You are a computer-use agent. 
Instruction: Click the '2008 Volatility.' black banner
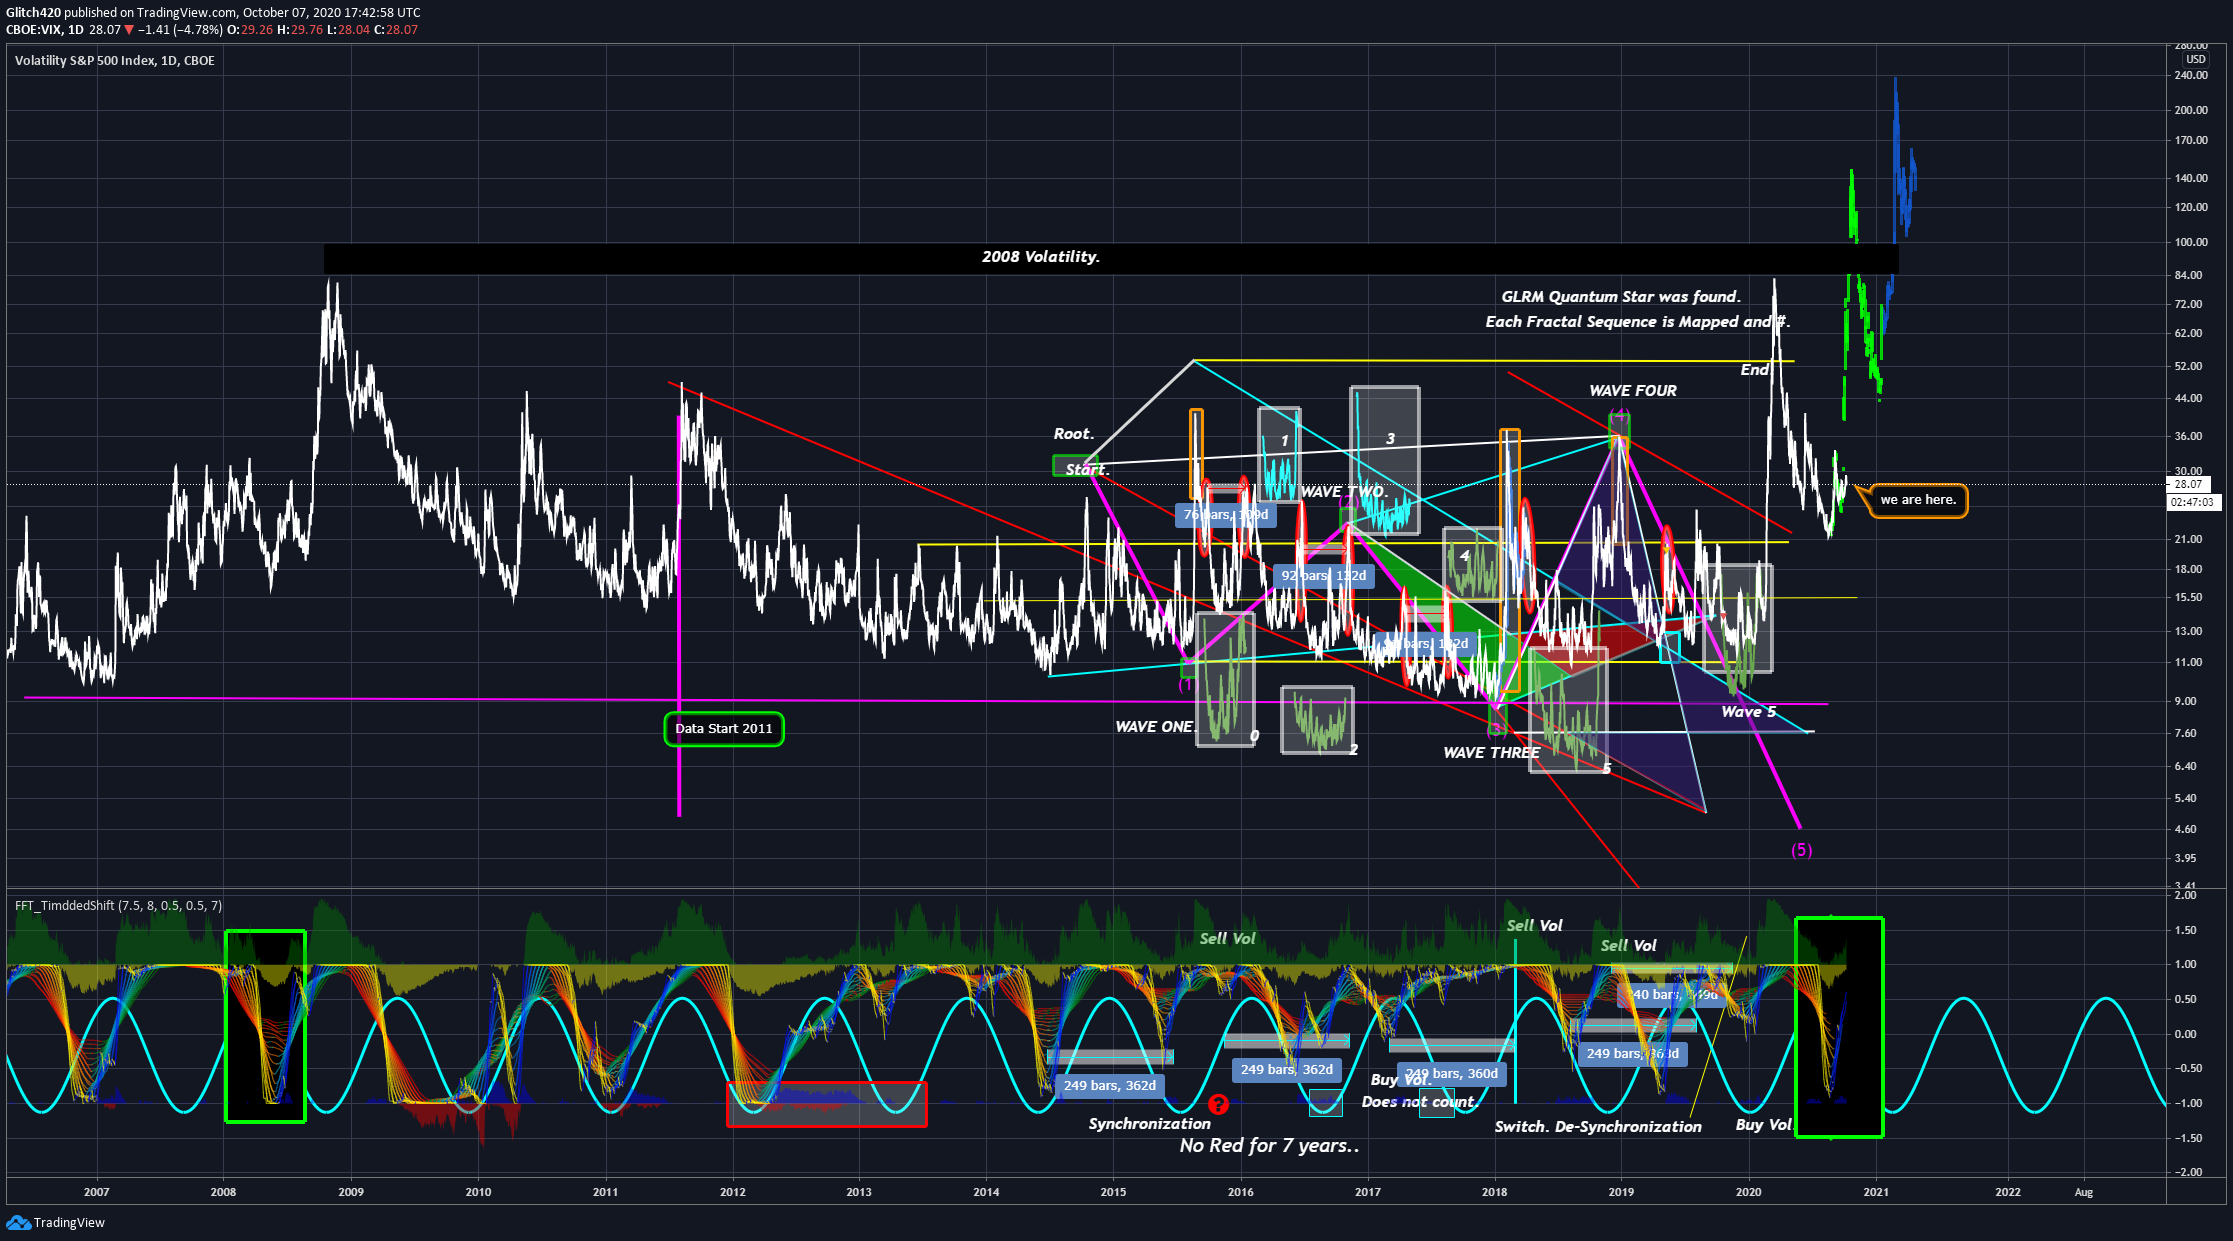click(x=1110, y=258)
